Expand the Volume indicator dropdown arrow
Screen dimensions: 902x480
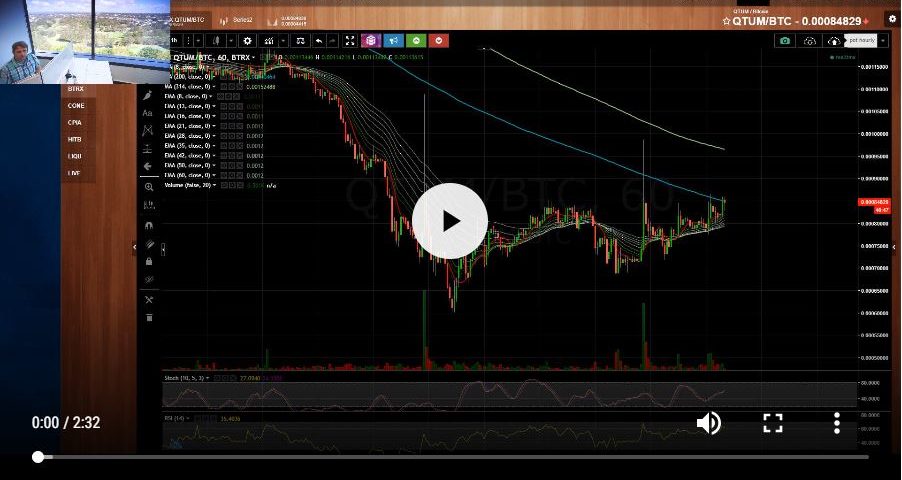[x=215, y=185]
